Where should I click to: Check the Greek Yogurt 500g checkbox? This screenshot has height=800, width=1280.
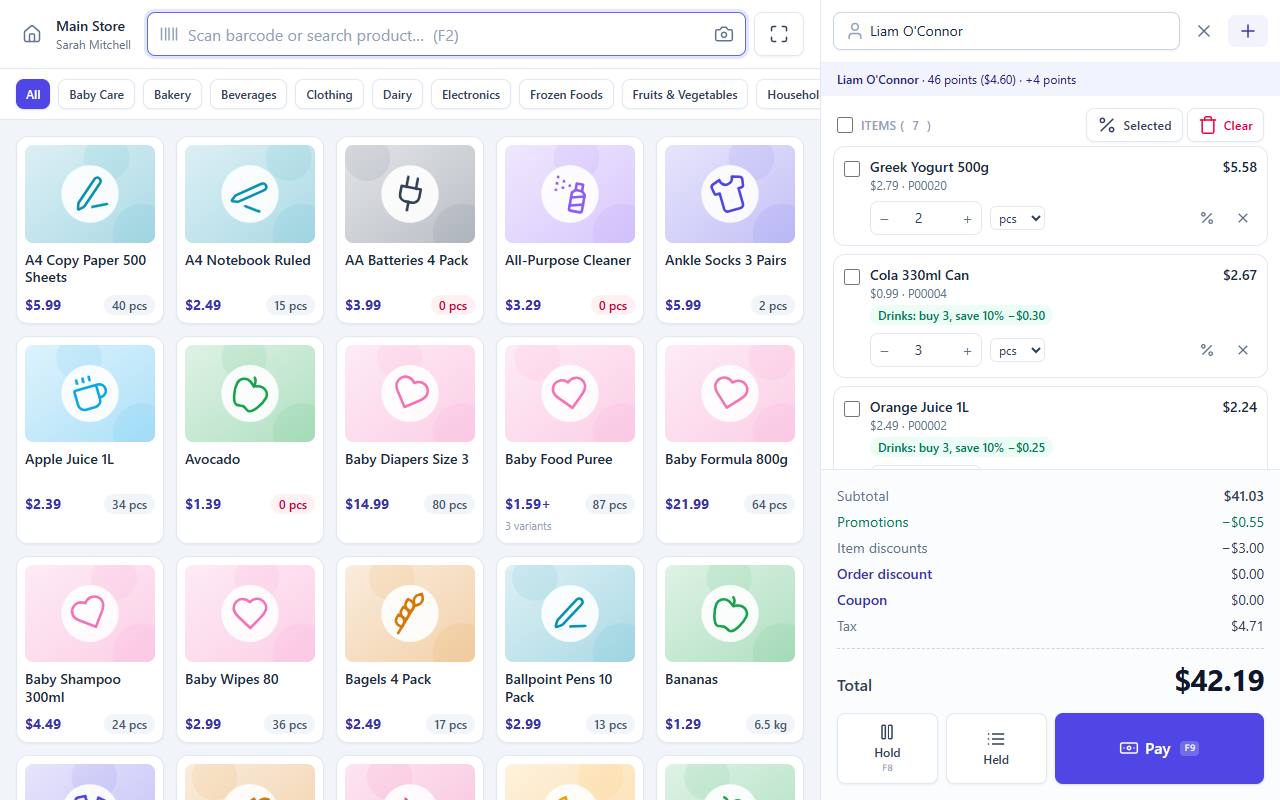852,169
